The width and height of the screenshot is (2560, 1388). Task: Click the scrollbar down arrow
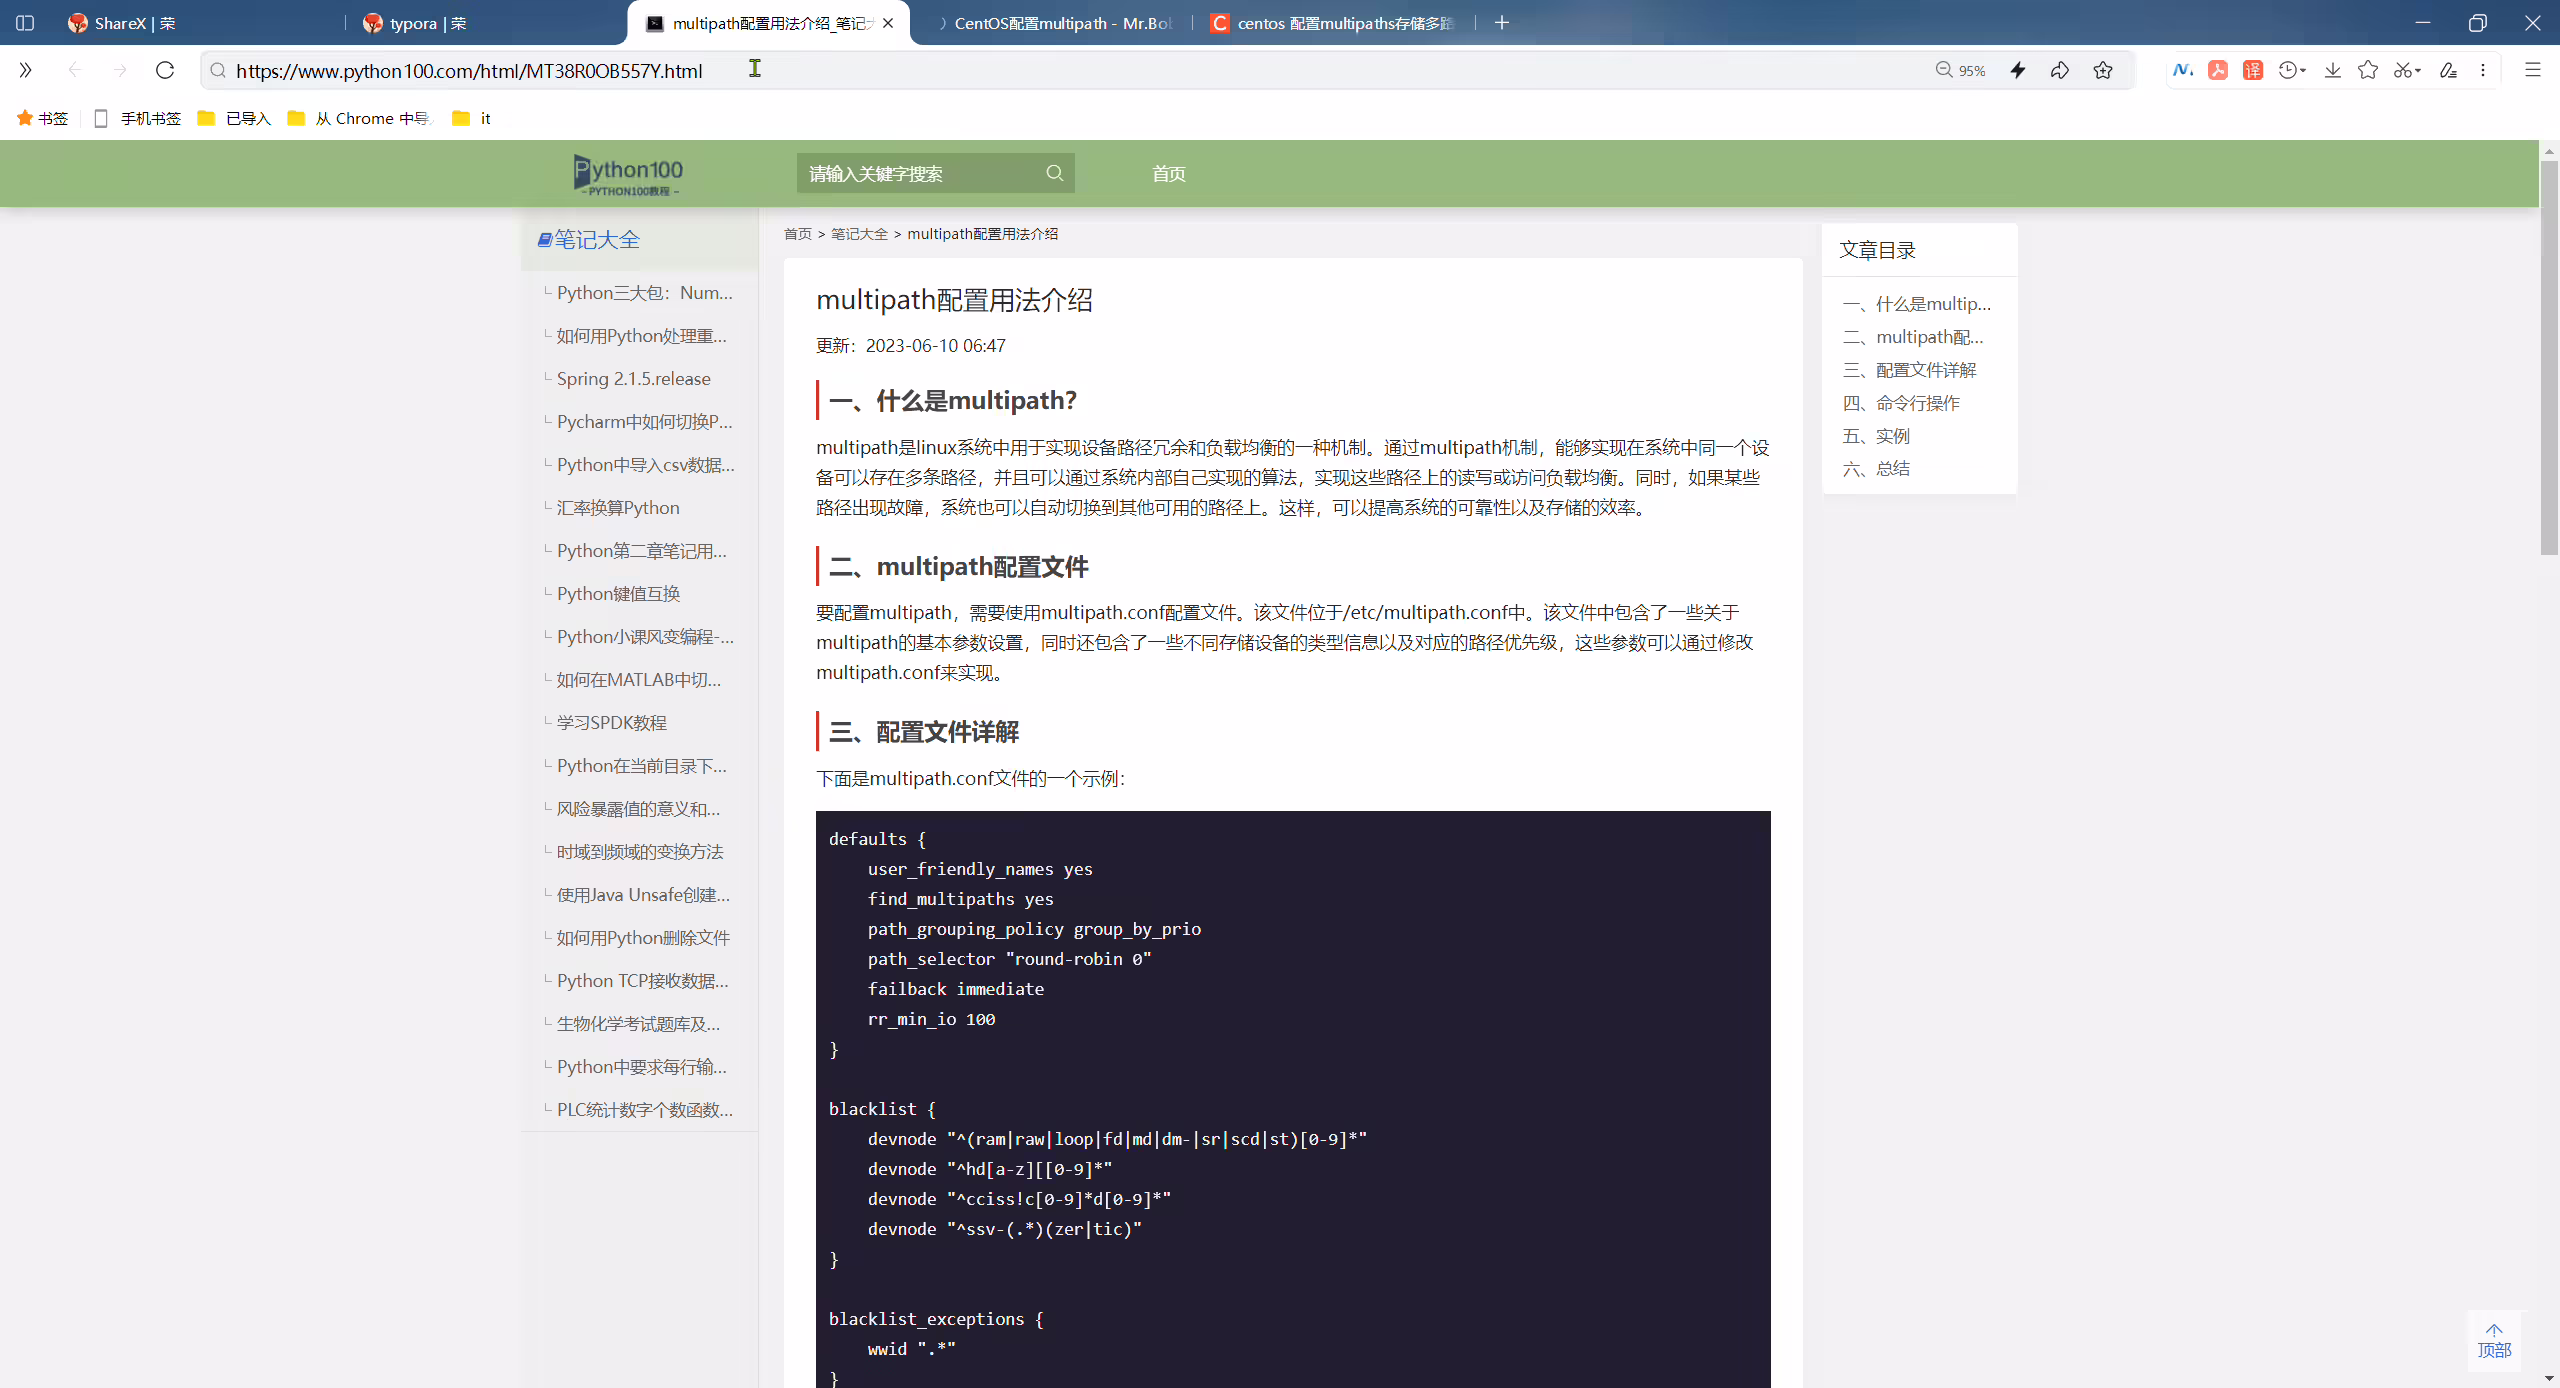(x=2549, y=1378)
